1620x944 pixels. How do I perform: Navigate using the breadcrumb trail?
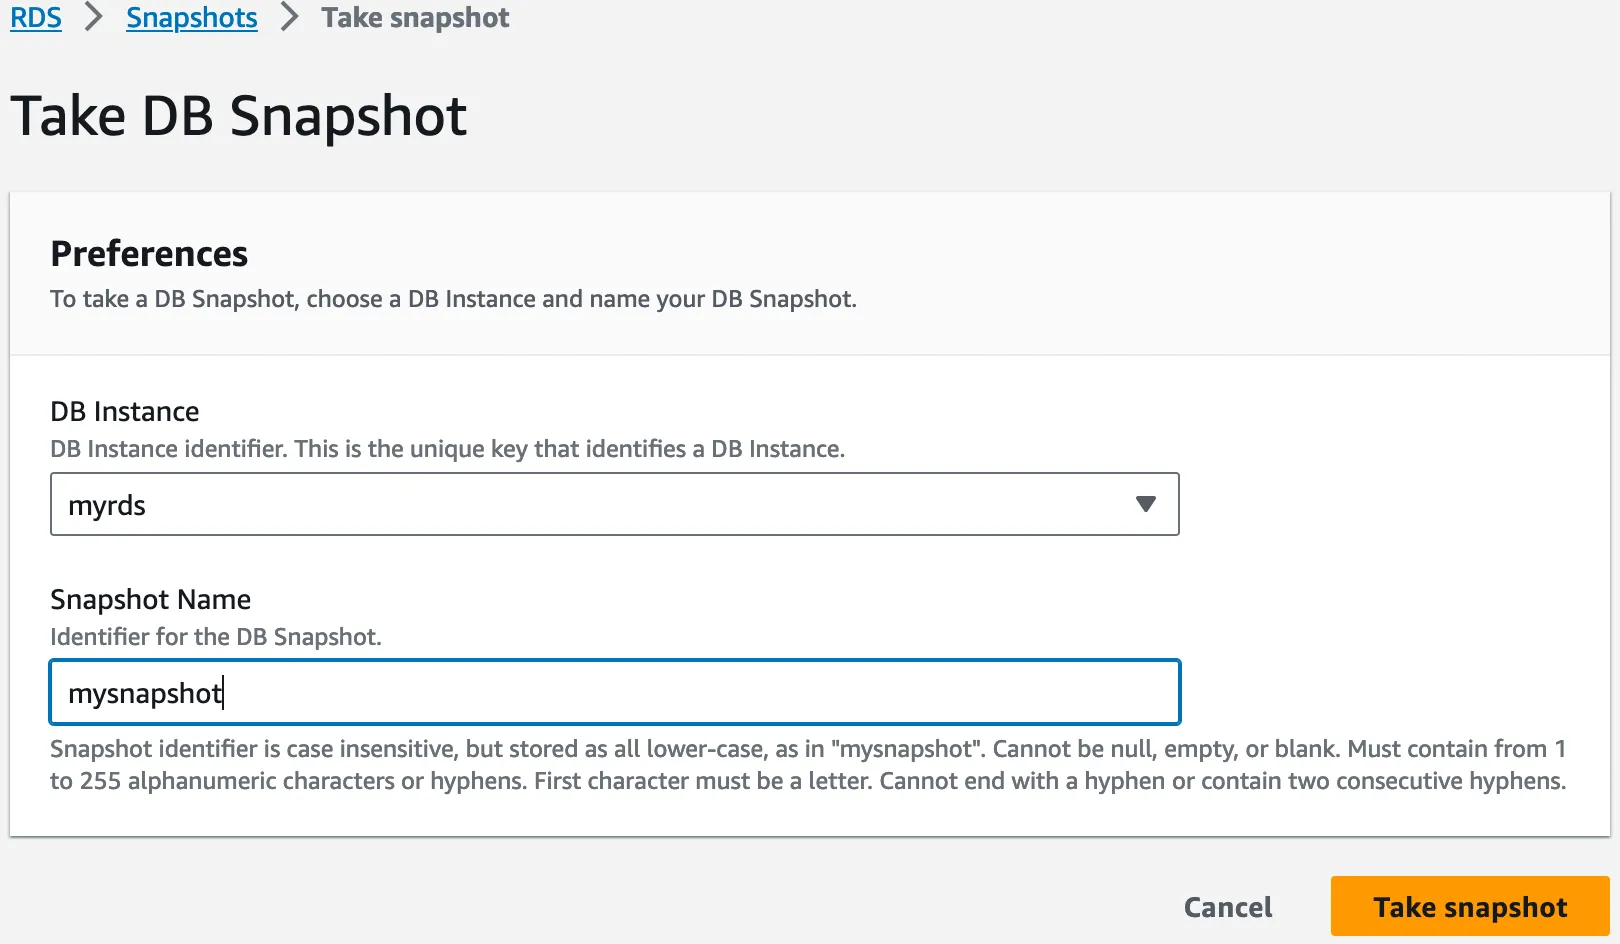pyautogui.click(x=191, y=17)
